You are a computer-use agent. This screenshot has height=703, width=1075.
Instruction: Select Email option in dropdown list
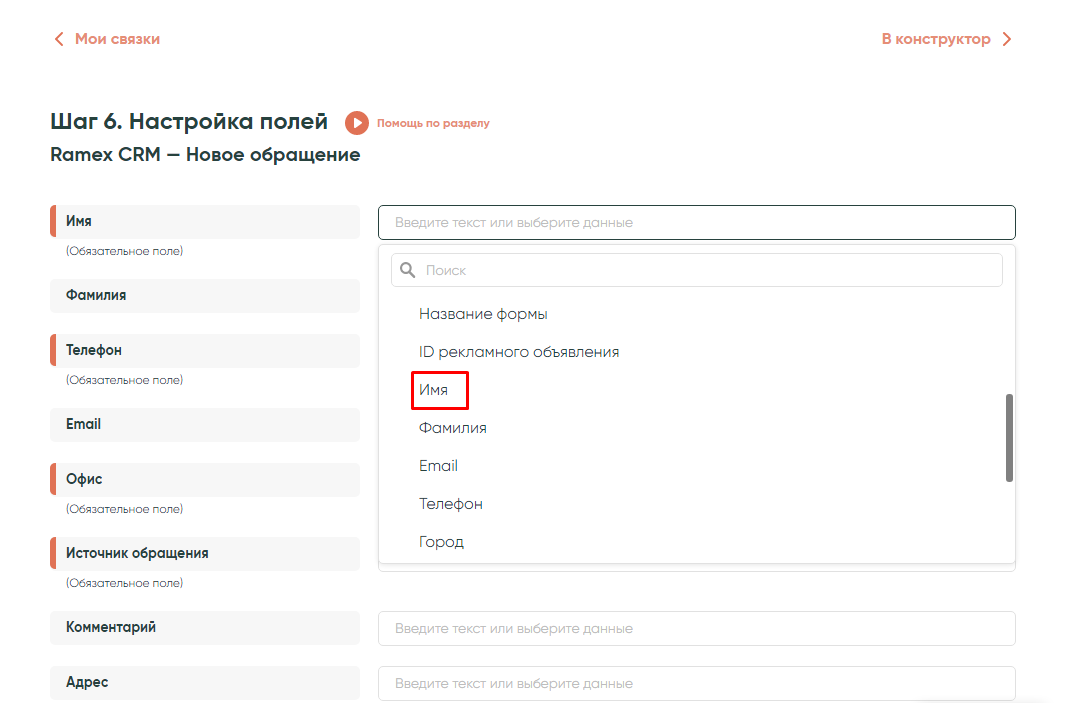pyautogui.click(x=438, y=466)
